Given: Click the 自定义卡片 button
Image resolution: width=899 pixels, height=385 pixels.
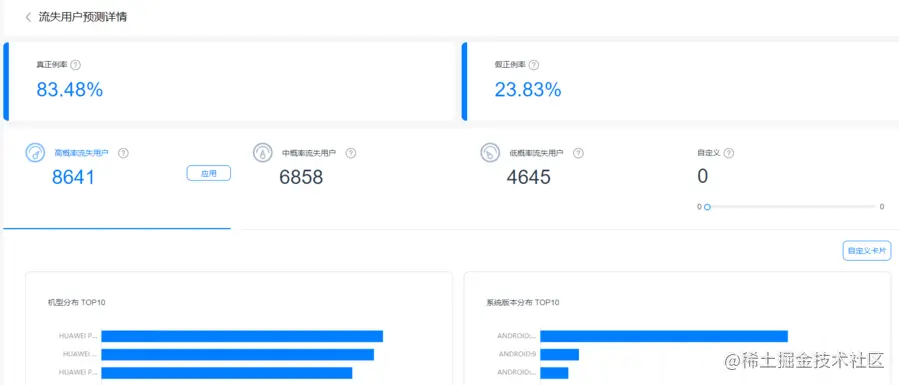Looking at the screenshot, I should 867,250.
